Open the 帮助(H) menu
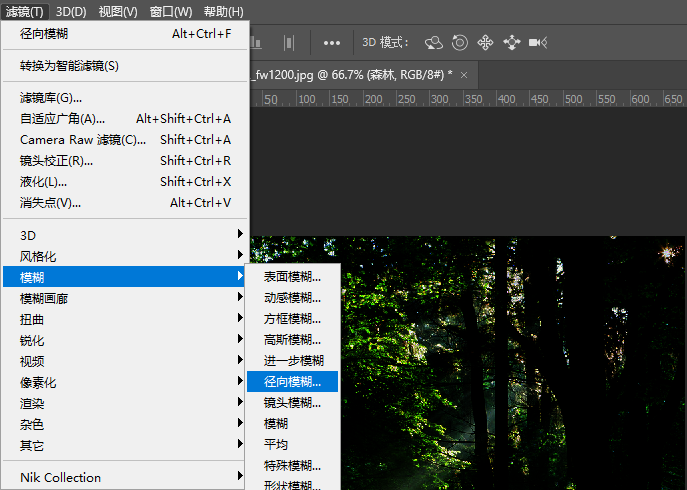The height and width of the screenshot is (490, 687). coord(223,11)
